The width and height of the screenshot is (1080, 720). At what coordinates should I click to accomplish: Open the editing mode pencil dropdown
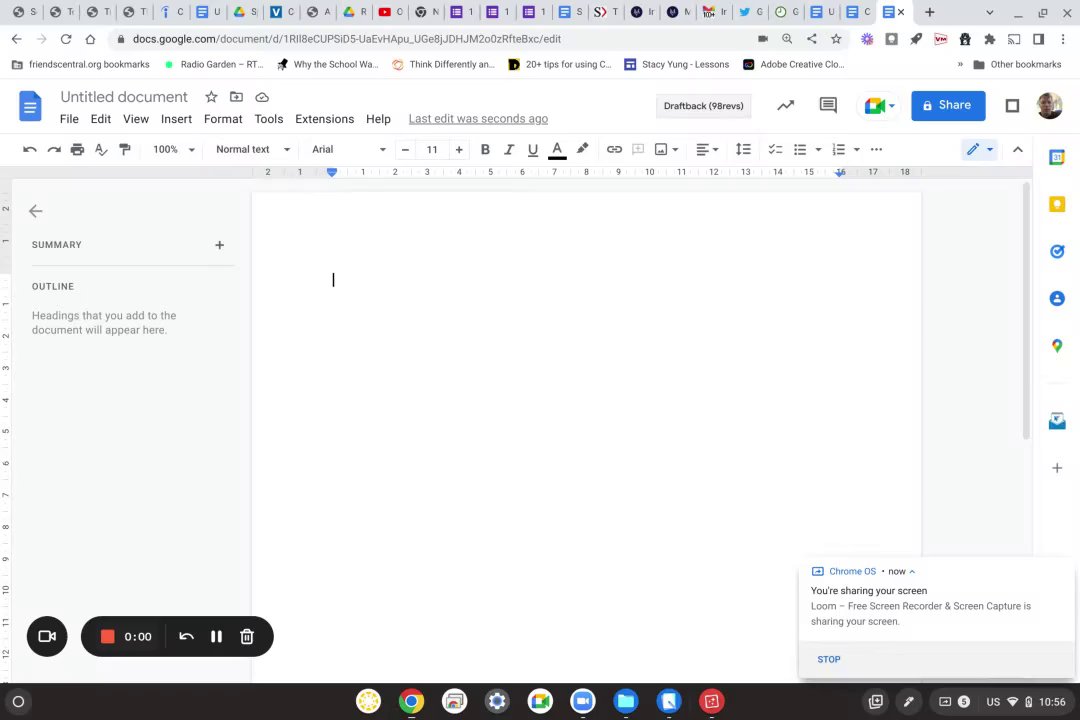(979, 150)
